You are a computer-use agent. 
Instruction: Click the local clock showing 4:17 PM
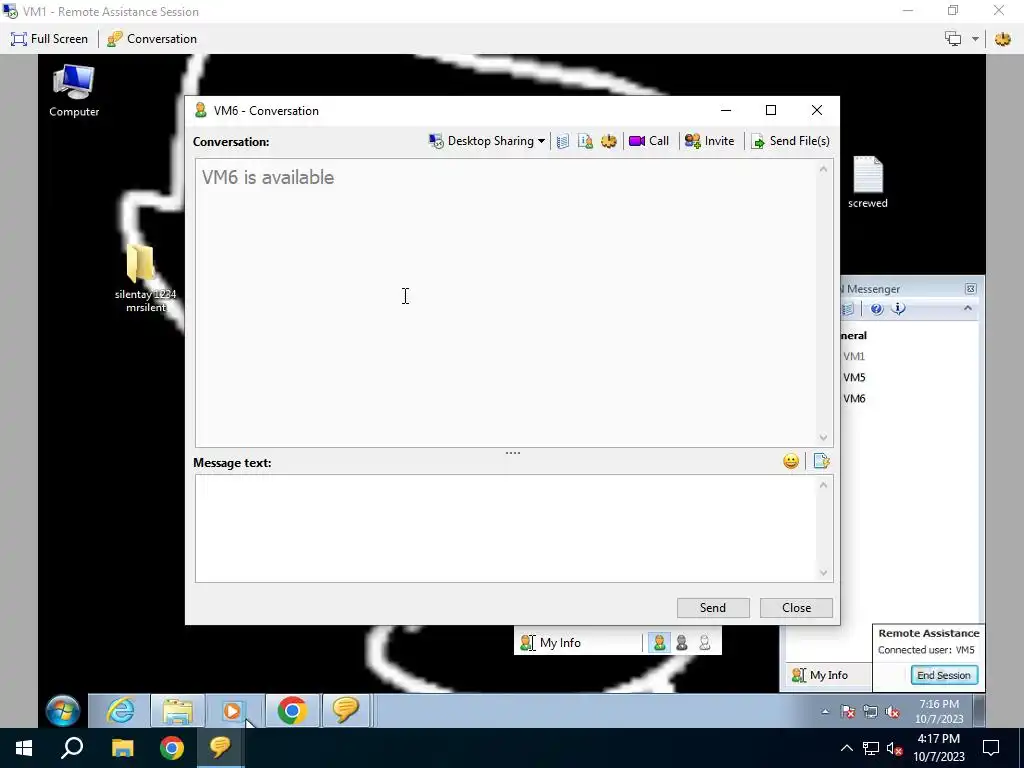tap(938, 748)
